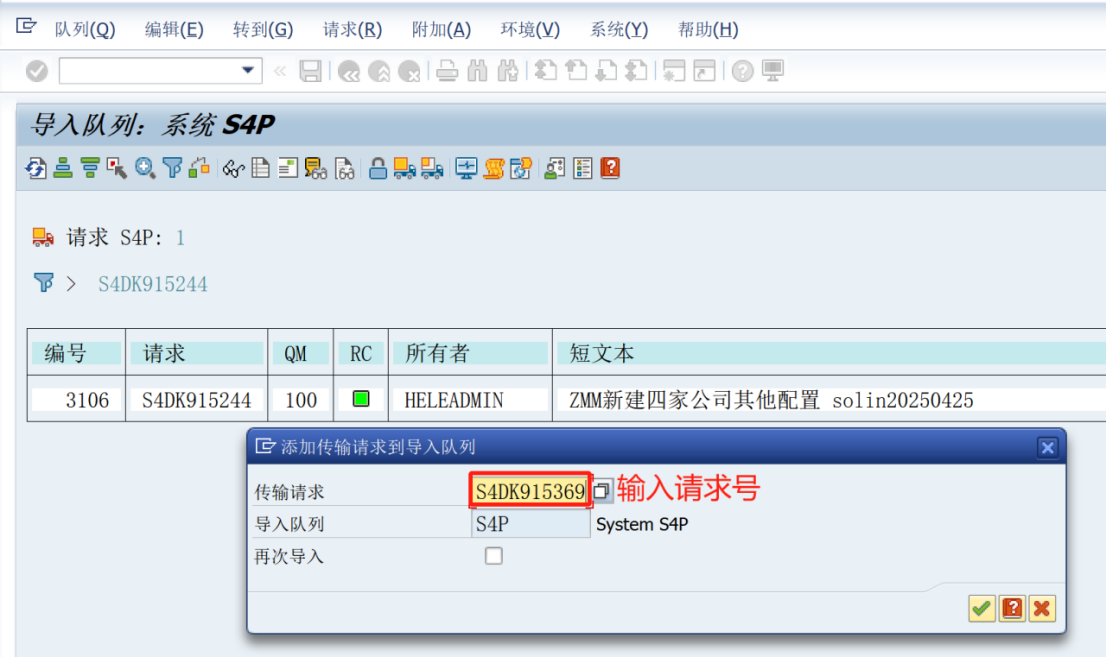Click the Select All green bars icon
The image size is (1107, 658).
pos(63,168)
